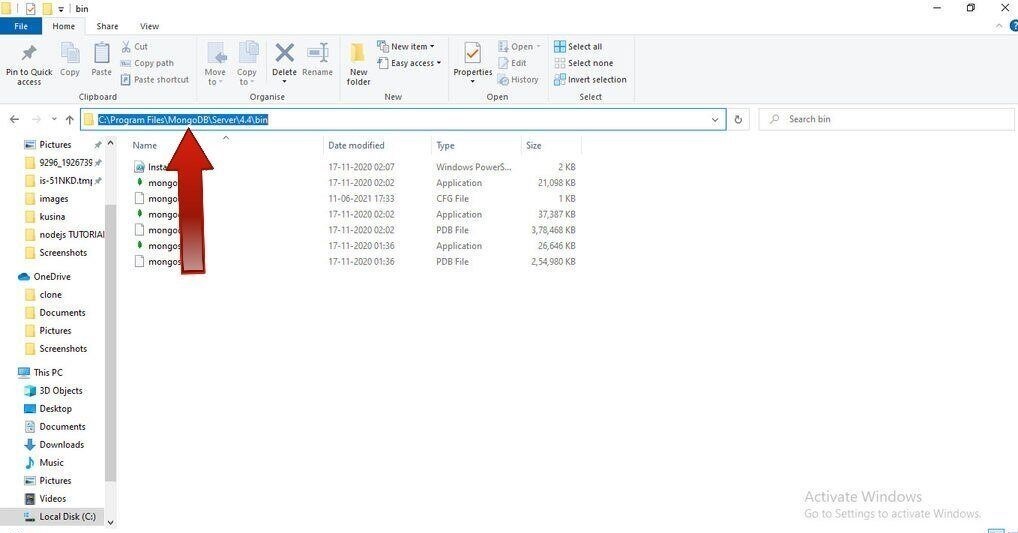Screen dimensions: 1018x533
Task: Open the Easy access dropdown
Action: click(x=409, y=63)
